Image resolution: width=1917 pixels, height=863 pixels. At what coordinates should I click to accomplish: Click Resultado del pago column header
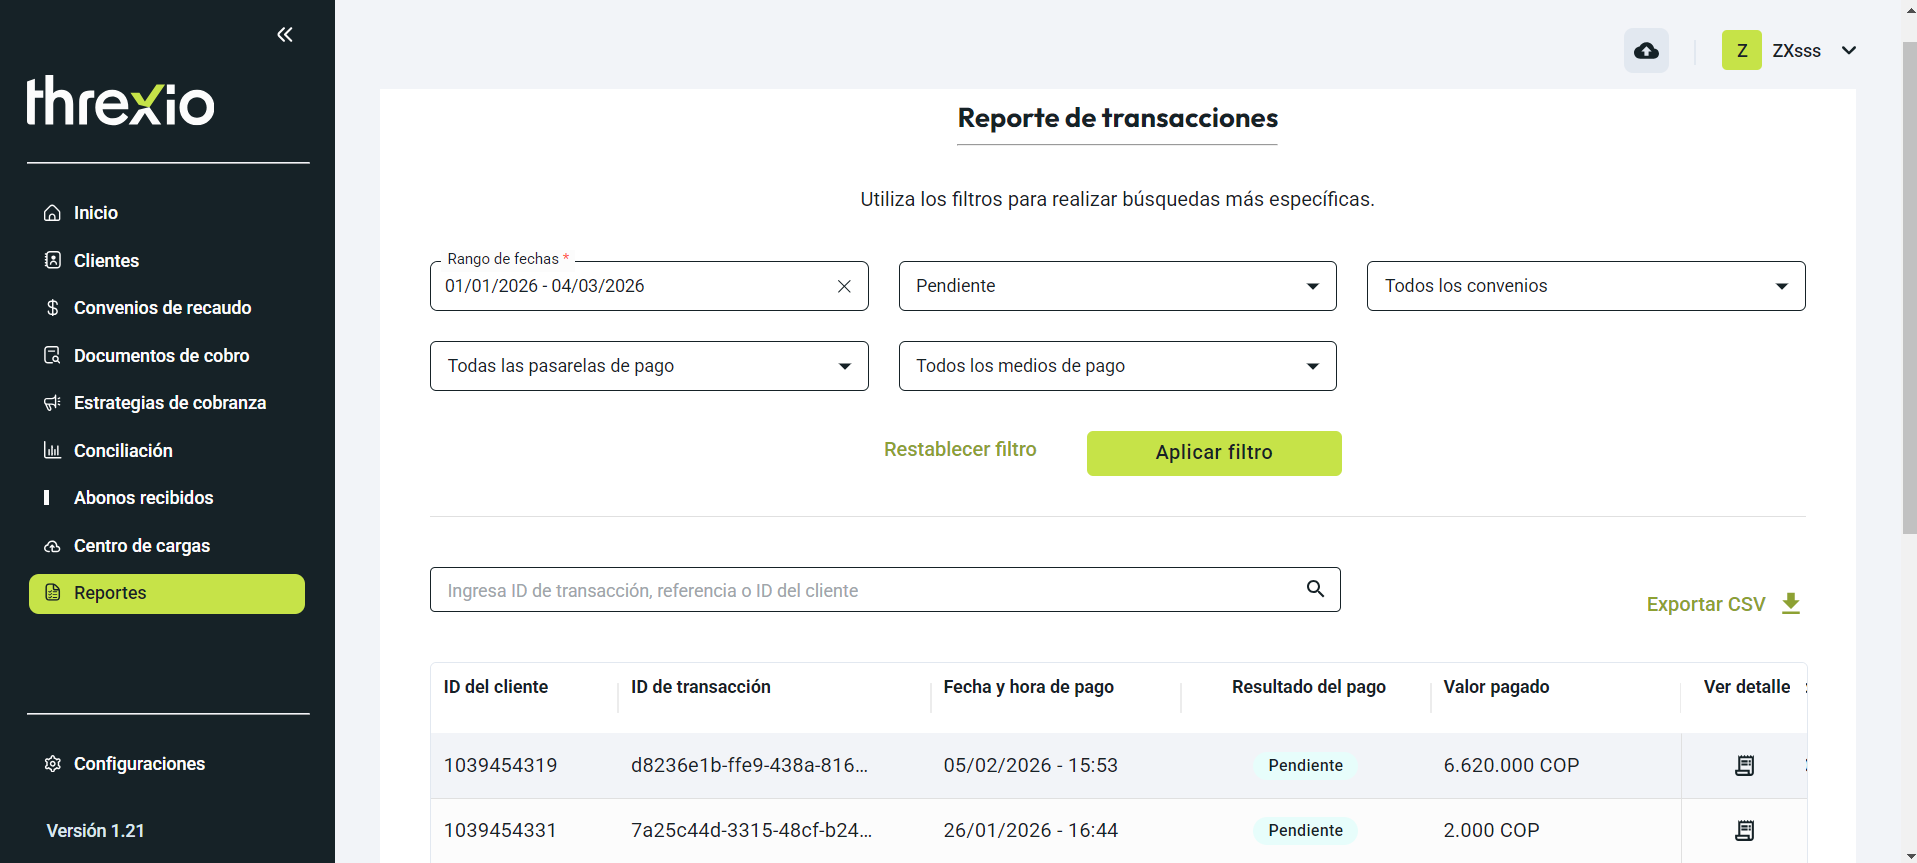coord(1308,687)
